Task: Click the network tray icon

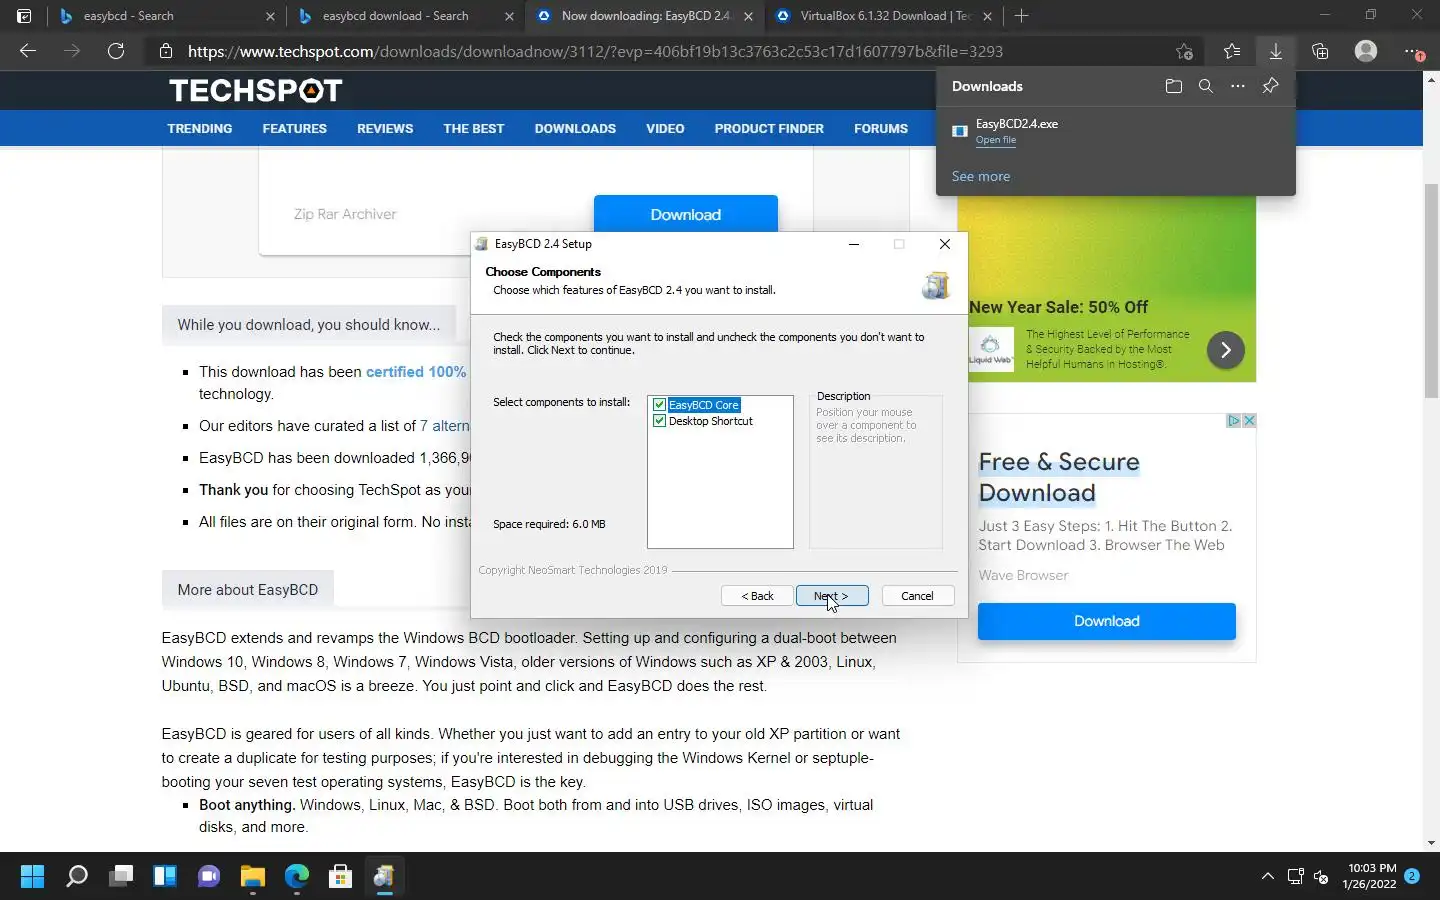Action: click(1295, 877)
